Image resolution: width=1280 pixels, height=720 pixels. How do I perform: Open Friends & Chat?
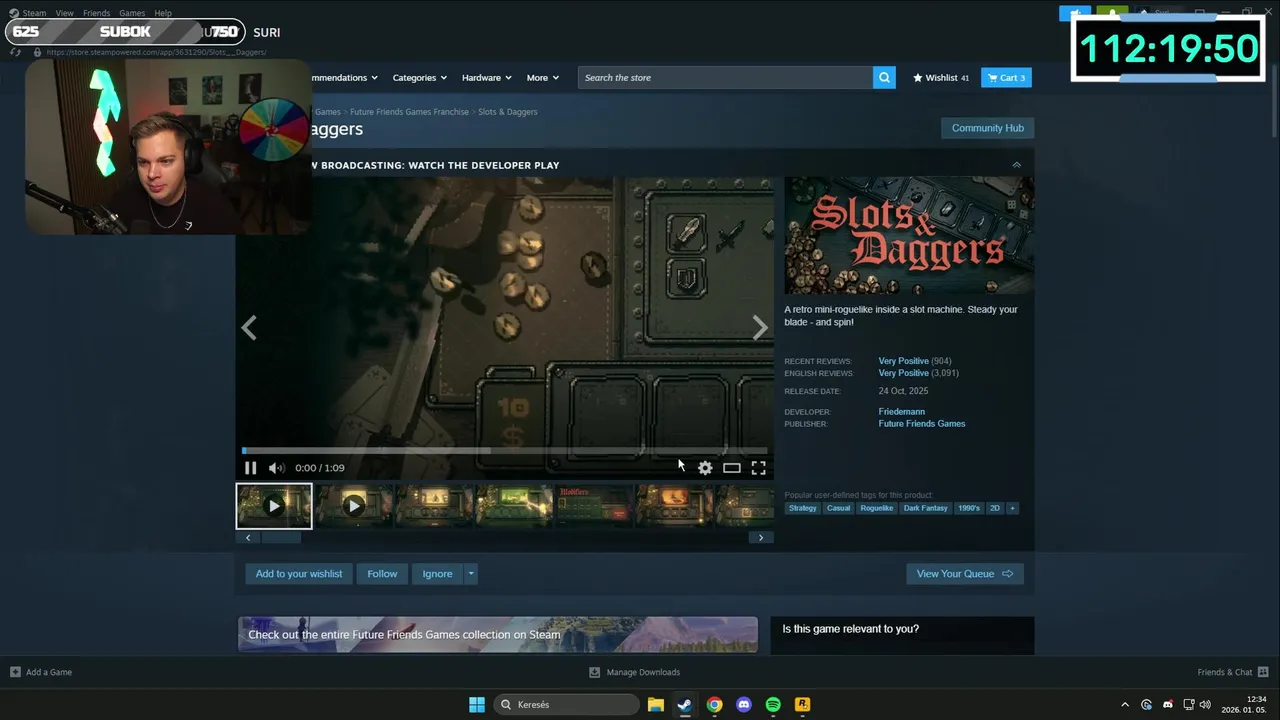[1233, 672]
